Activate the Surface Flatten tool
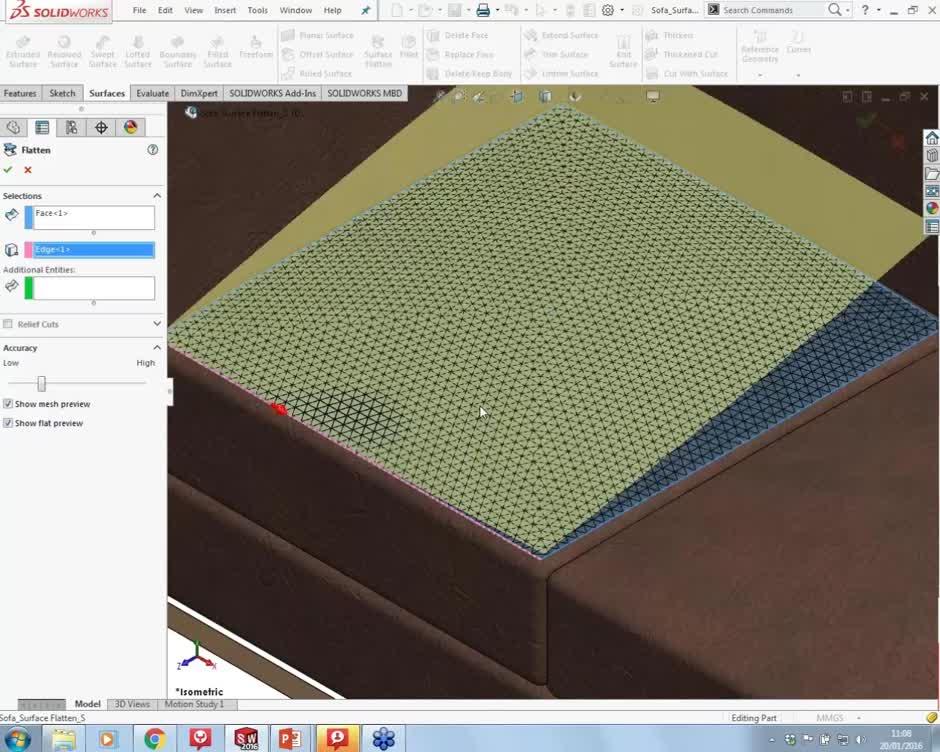Viewport: 940px width, 752px height. point(378,48)
